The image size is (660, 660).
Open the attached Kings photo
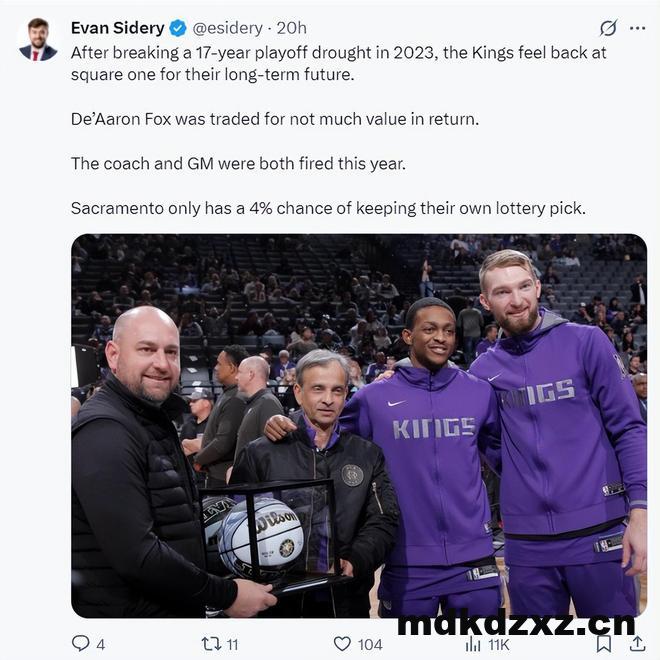359,426
